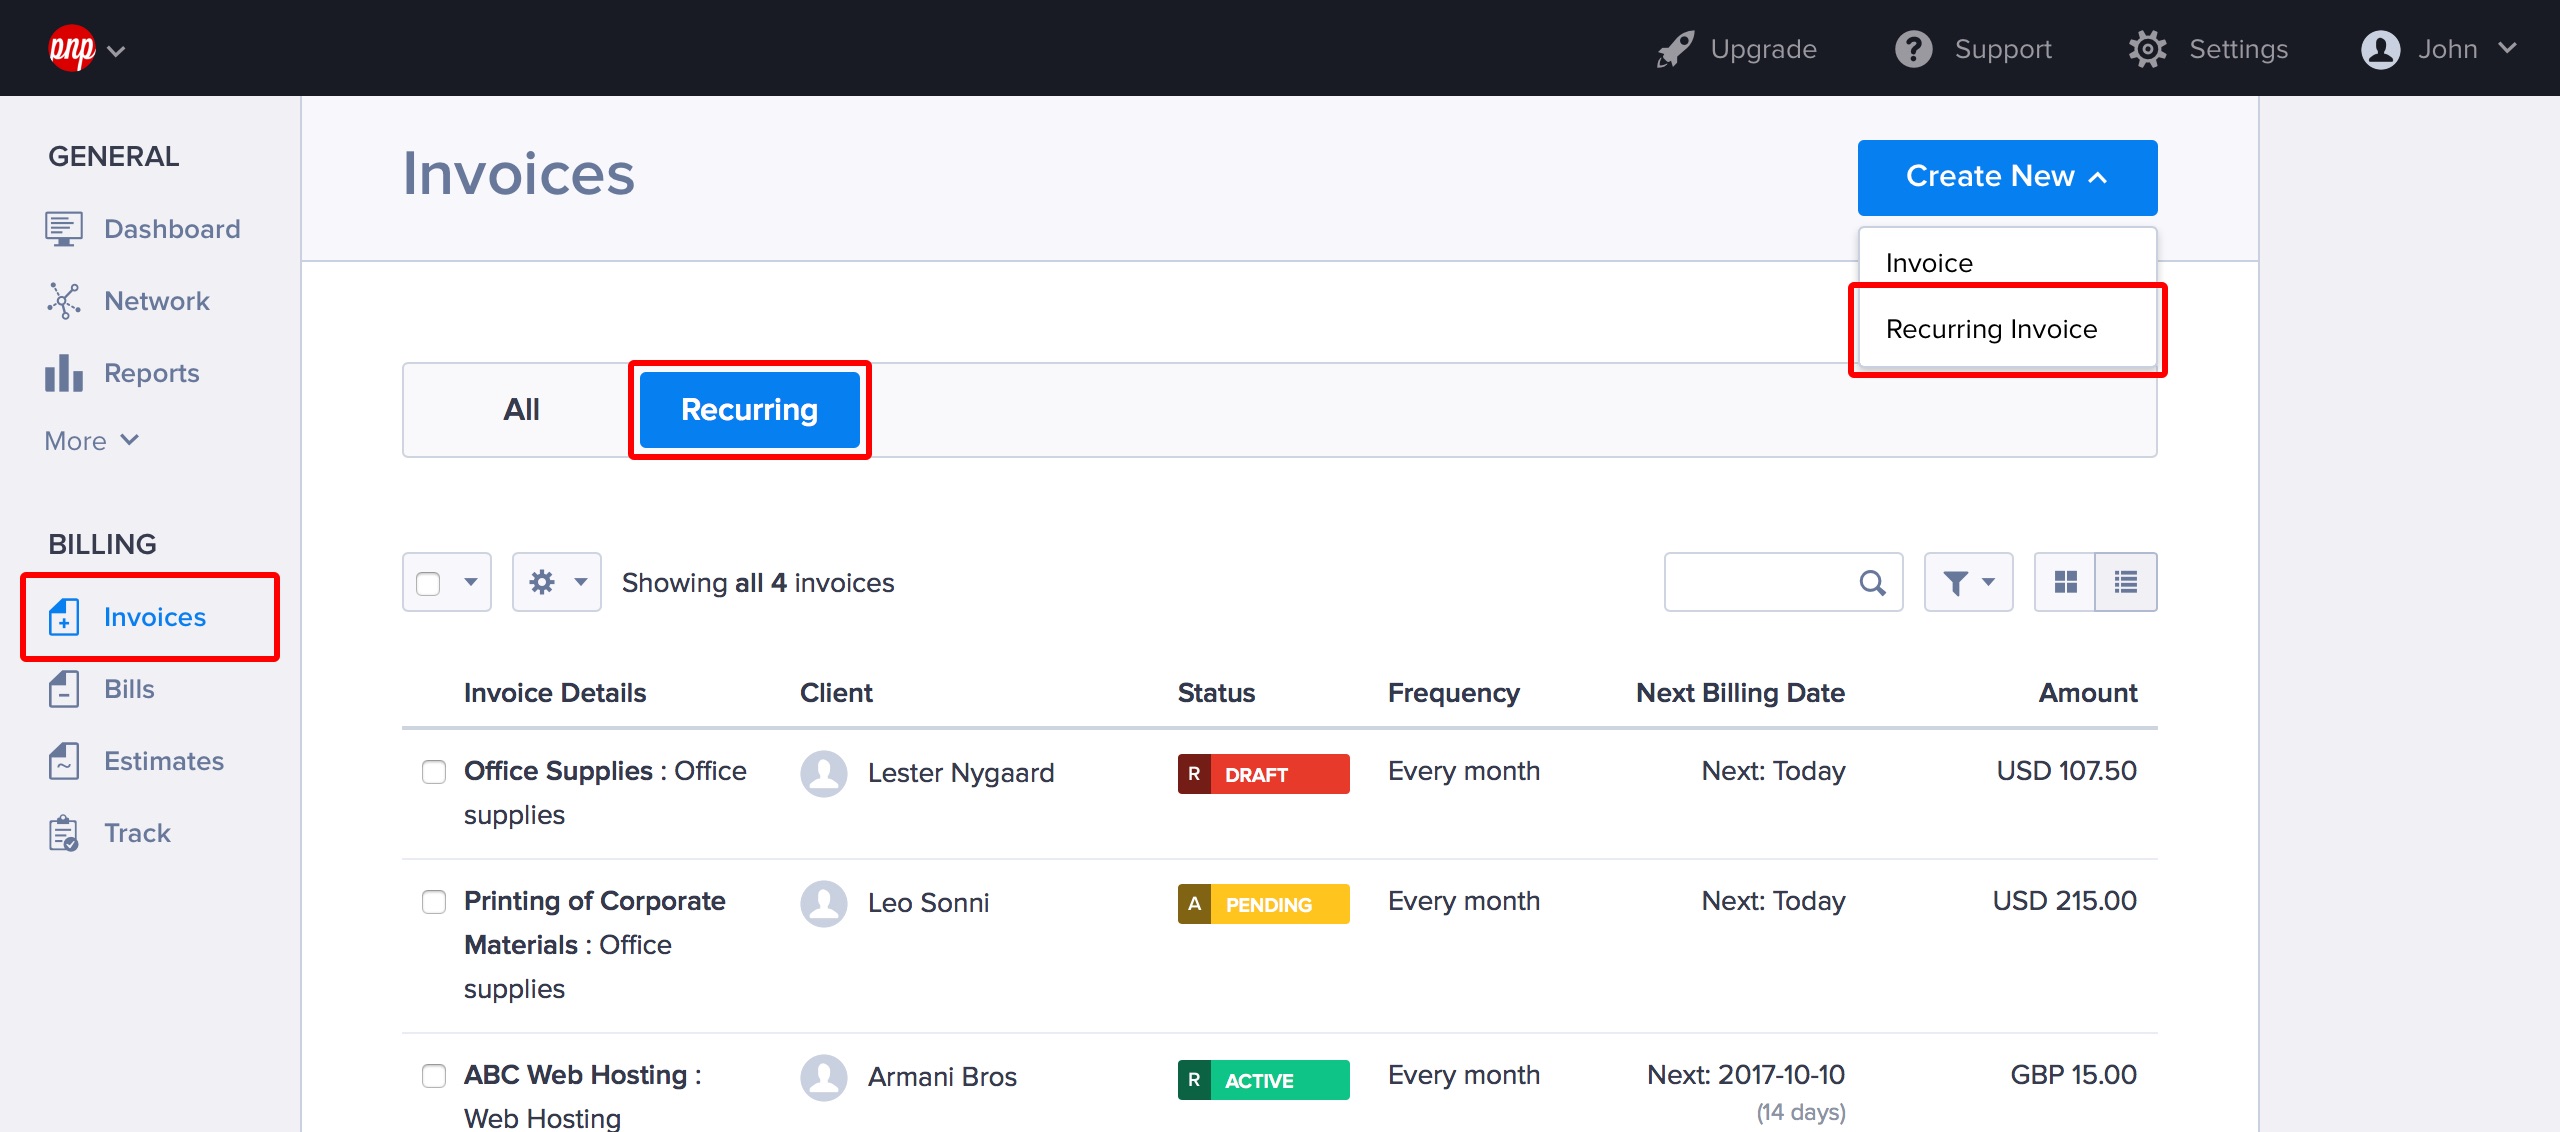Image resolution: width=2560 pixels, height=1132 pixels.
Task: Click the search magnifier icon
Action: (1872, 582)
